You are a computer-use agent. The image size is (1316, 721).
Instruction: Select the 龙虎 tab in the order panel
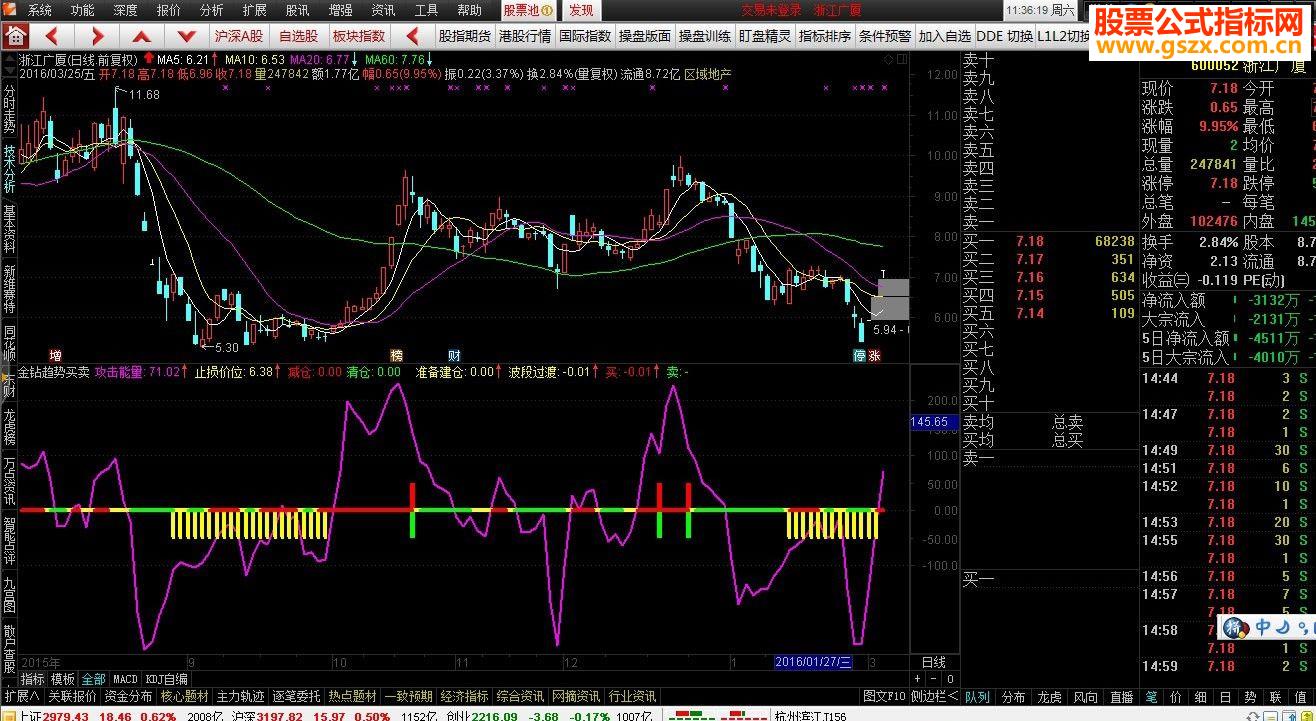(x=1049, y=696)
